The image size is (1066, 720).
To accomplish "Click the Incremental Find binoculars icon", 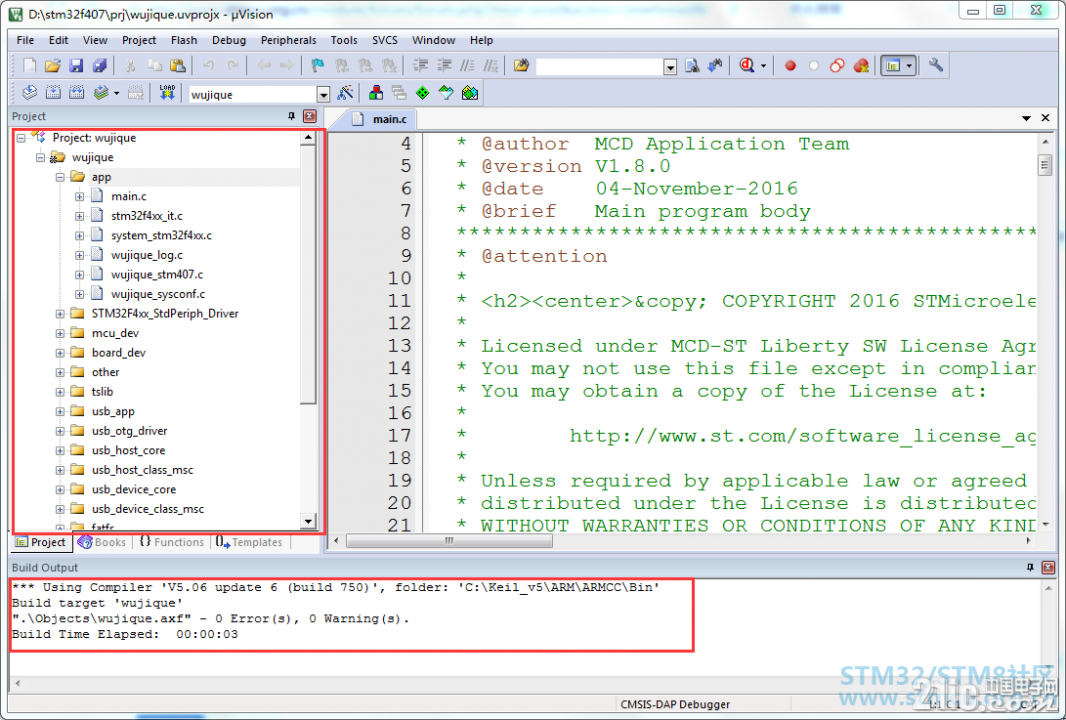I will click(x=715, y=66).
